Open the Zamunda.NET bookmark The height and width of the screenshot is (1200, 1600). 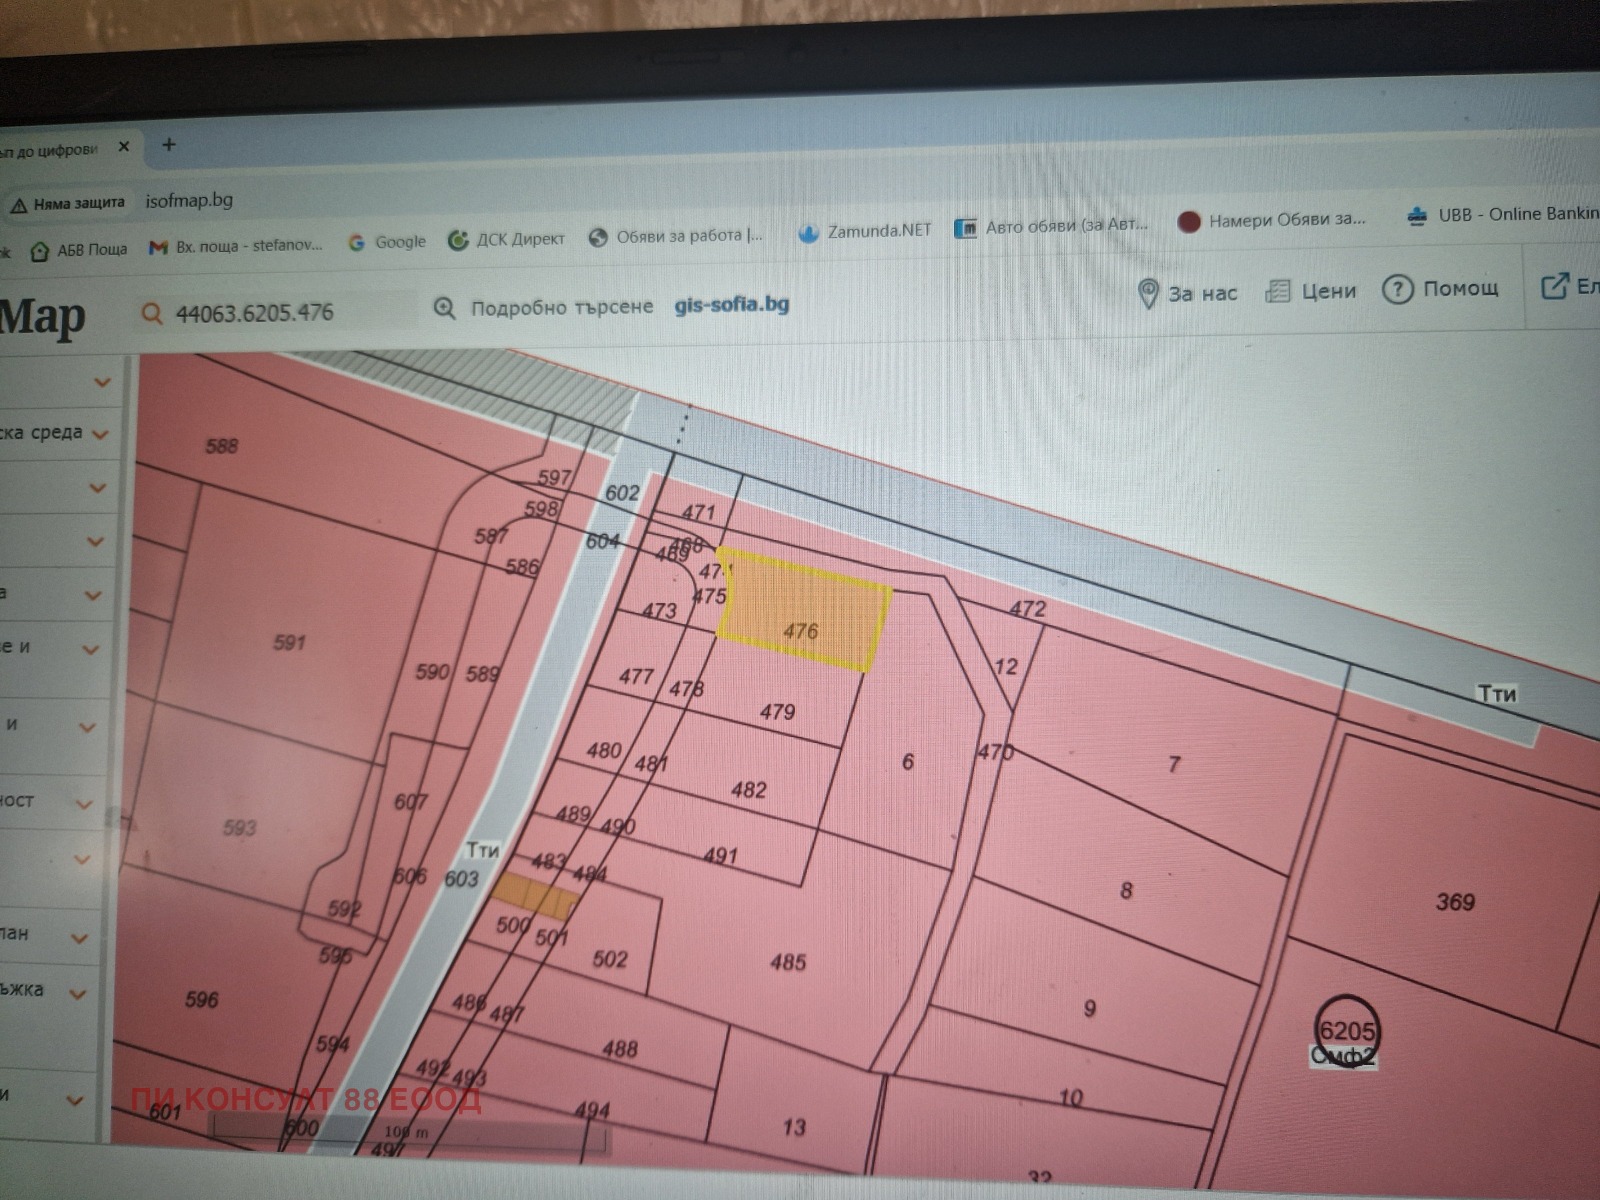pos(865,231)
